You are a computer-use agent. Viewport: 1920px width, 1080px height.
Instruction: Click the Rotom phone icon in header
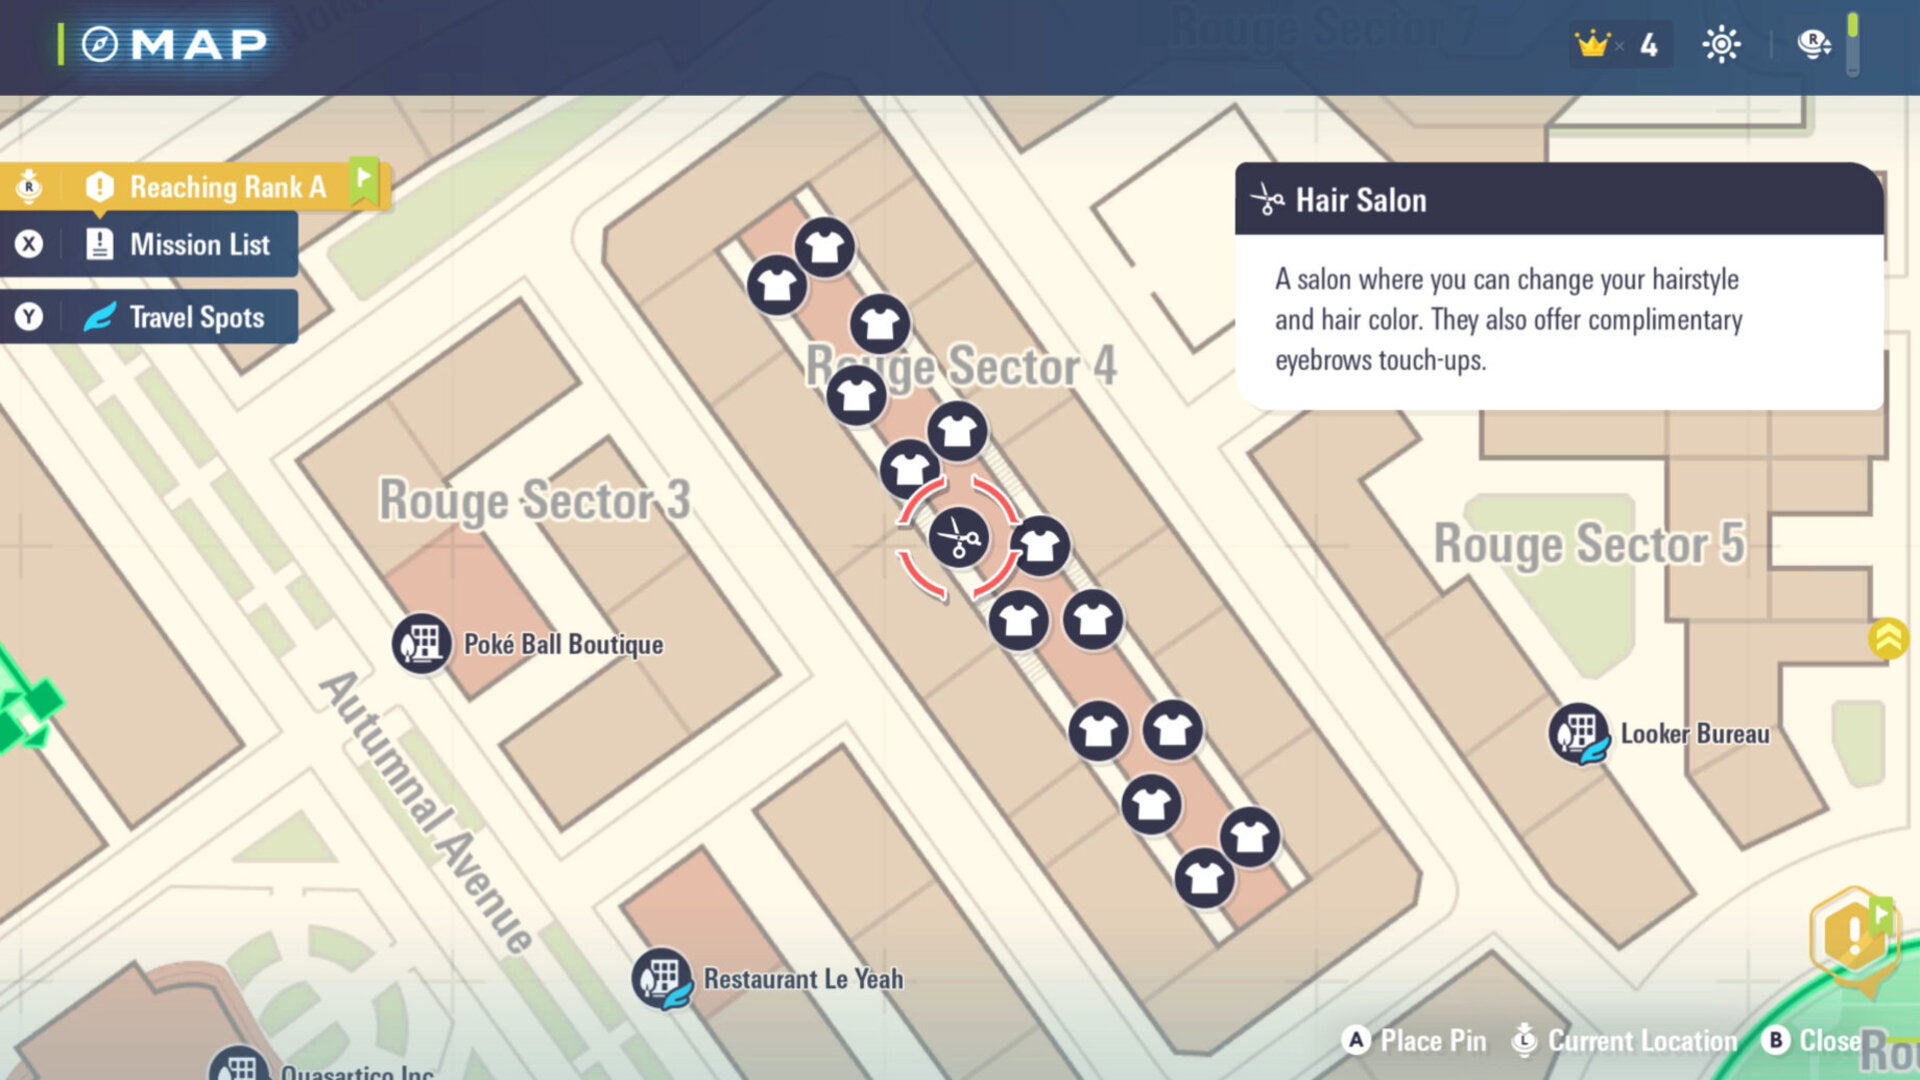tap(1813, 44)
